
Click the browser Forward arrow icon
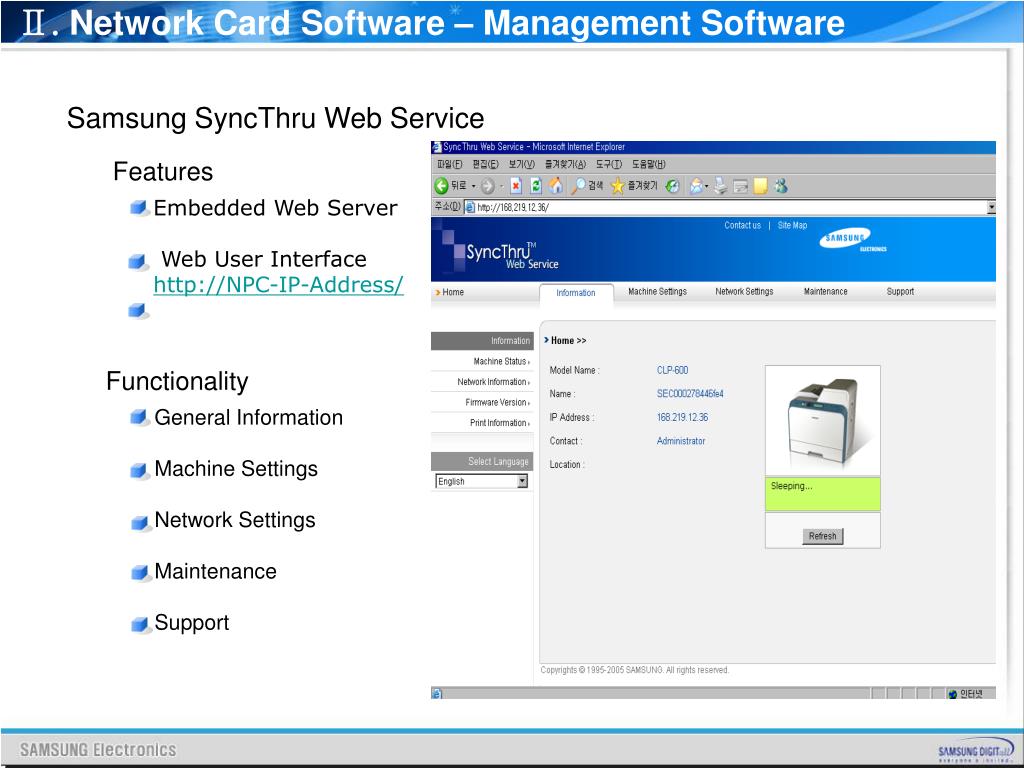pos(487,187)
